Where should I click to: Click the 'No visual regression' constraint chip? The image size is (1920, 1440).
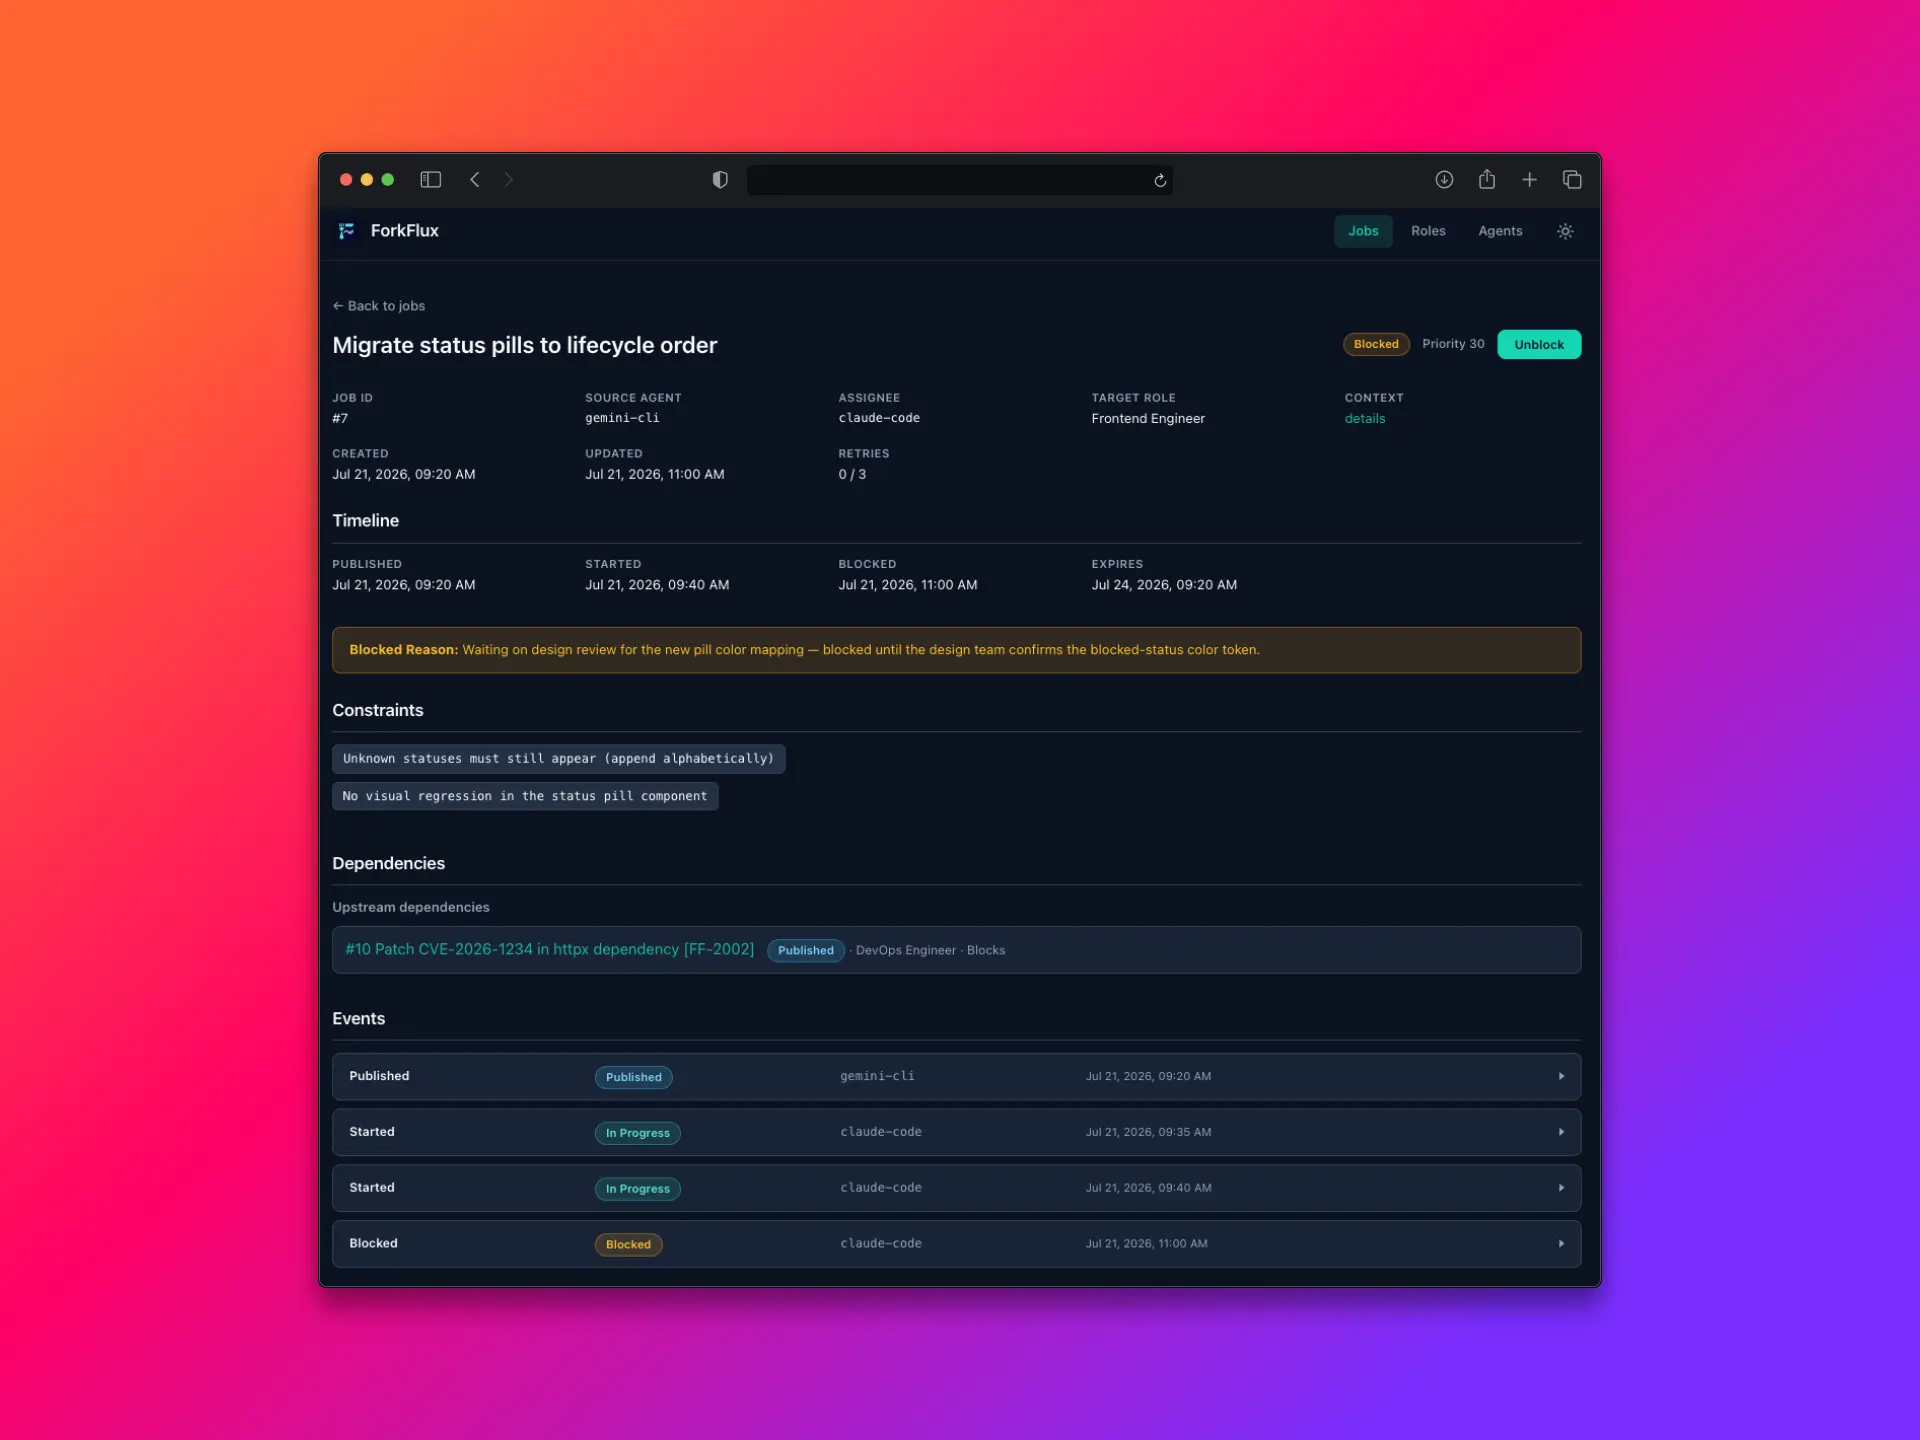525,796
